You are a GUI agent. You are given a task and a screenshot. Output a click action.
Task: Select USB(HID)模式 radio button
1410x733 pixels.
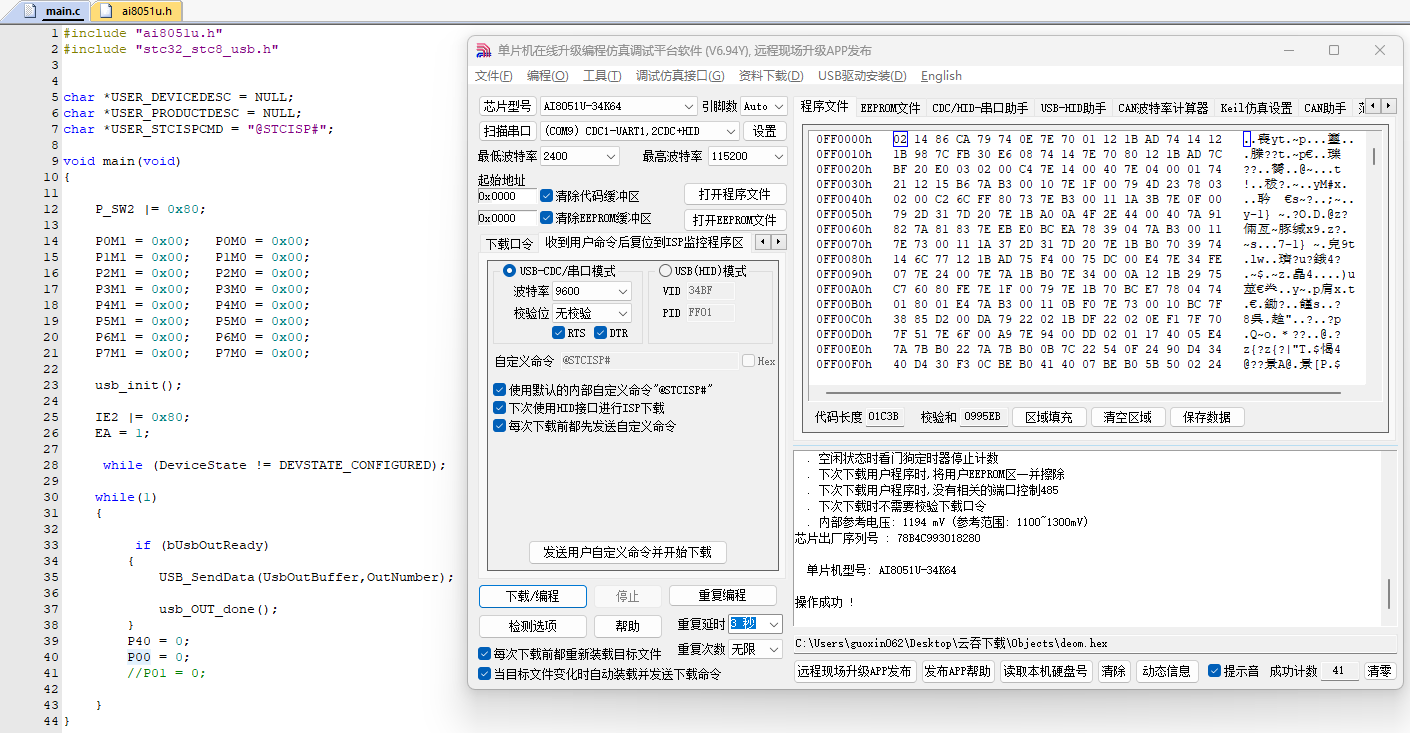665,271
